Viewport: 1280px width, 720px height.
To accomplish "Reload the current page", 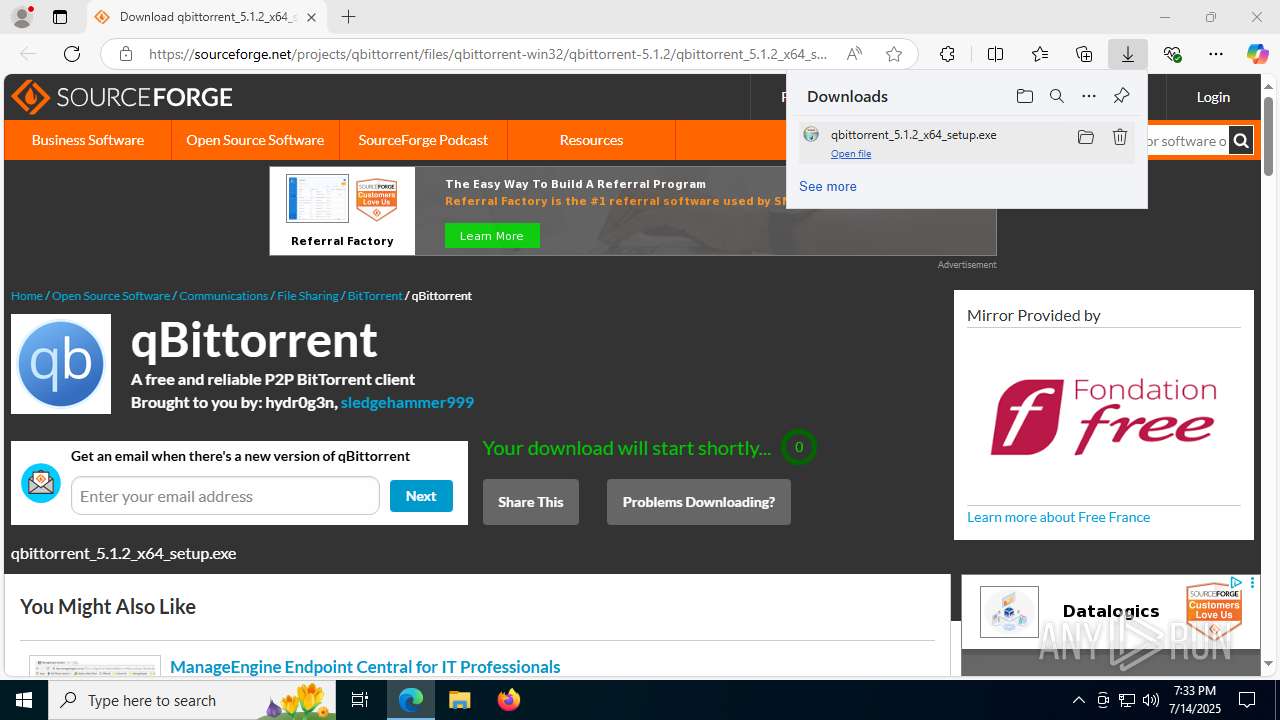I will point(72,54).
